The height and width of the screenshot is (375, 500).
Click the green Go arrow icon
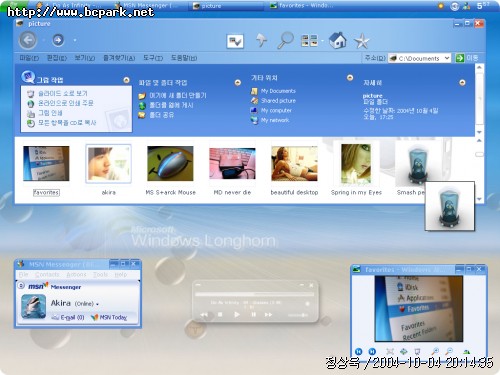tap(460, 58)
